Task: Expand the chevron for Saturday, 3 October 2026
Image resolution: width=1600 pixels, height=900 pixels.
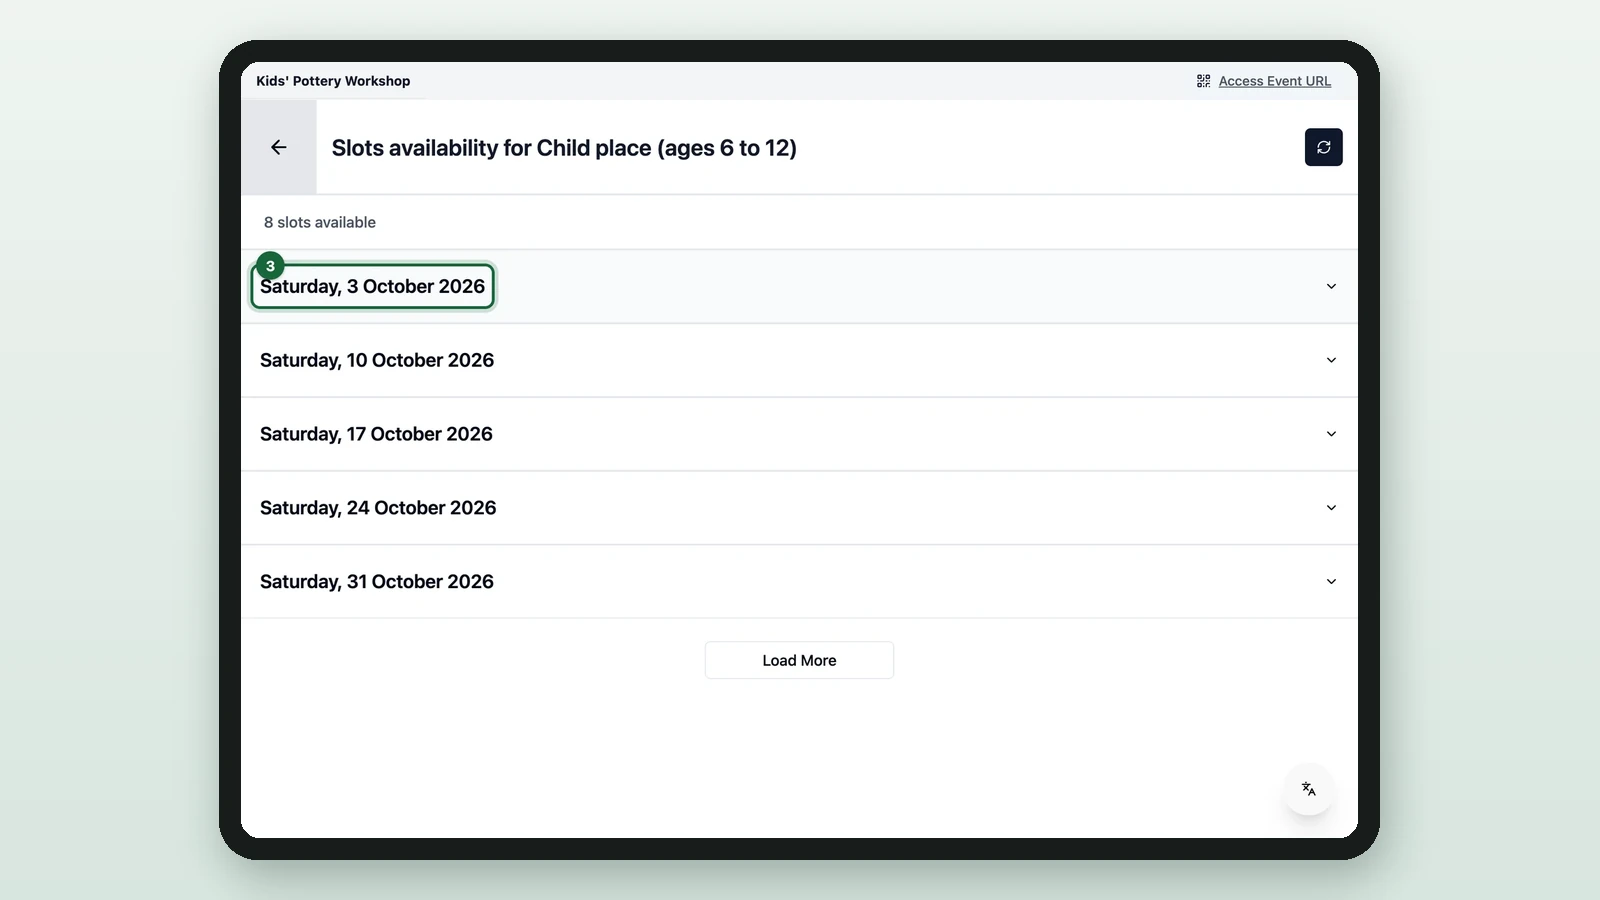Action: 1331,286
